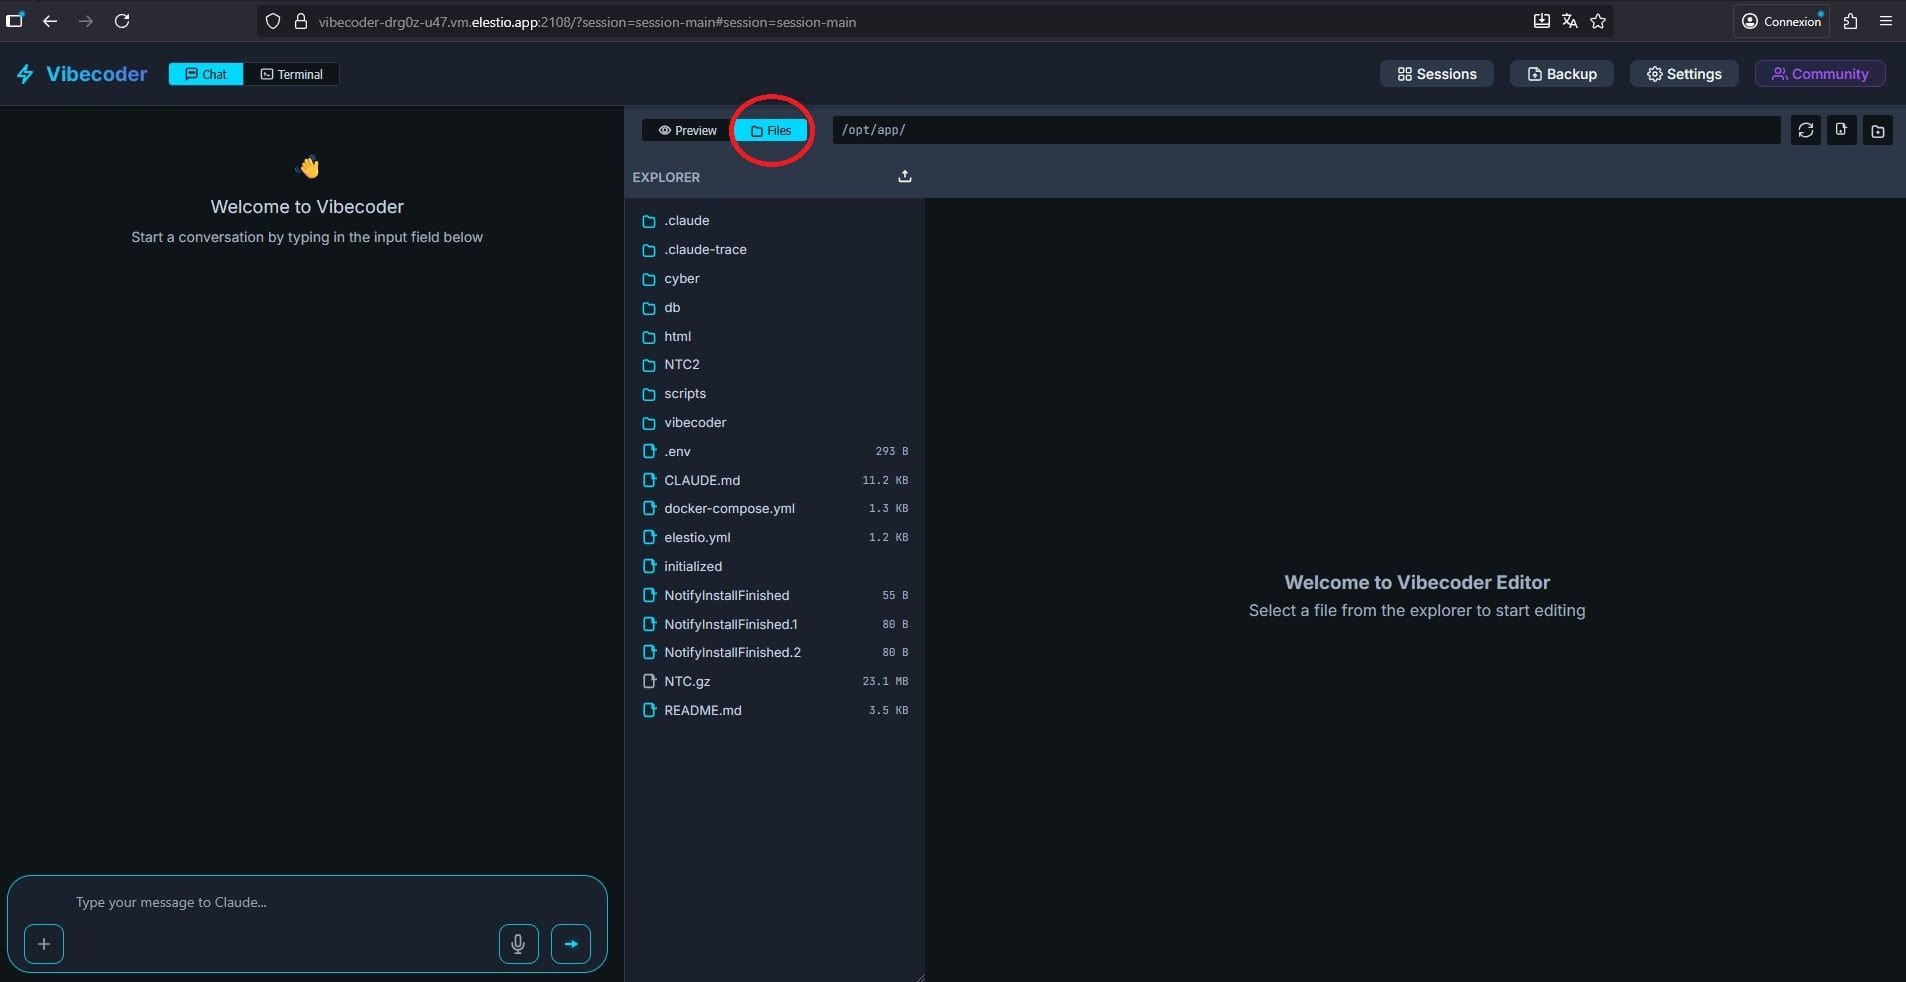Screen dimensions: 1906x982
Task: Create a new file using toolbar icon
Action: tap(1841, 130)
